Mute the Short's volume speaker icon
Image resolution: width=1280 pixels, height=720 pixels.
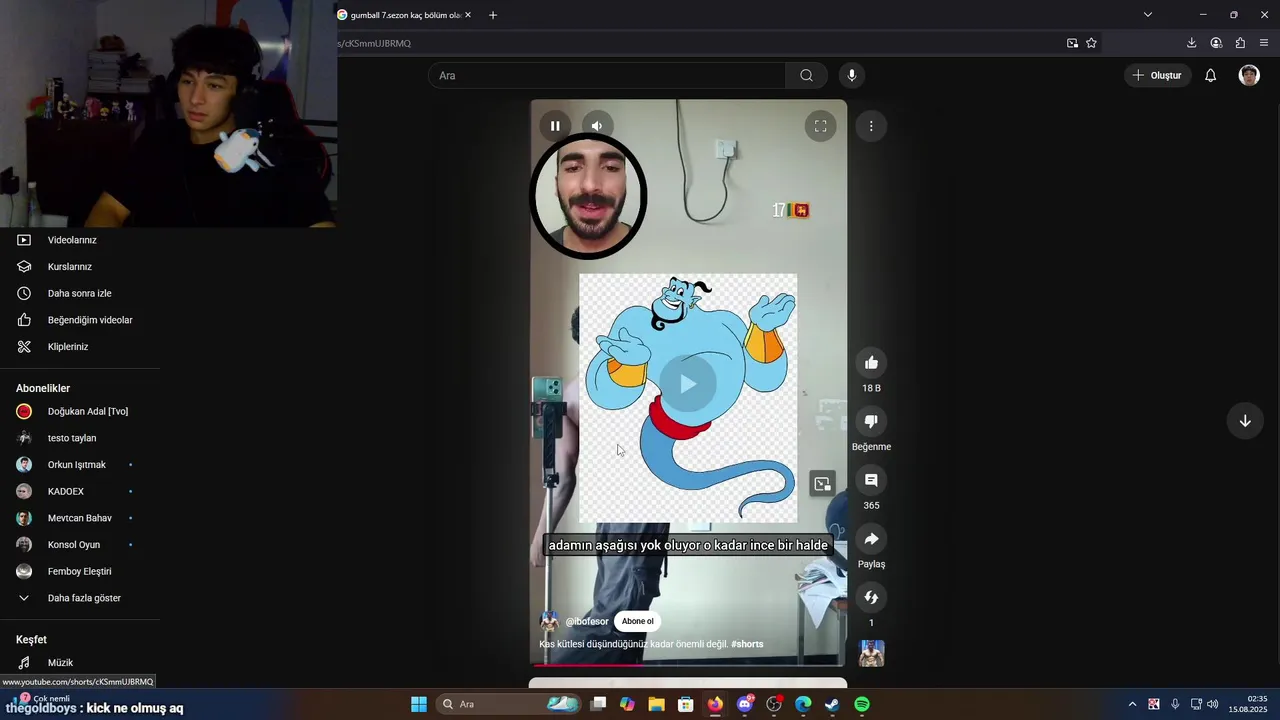tap(597, 126)
